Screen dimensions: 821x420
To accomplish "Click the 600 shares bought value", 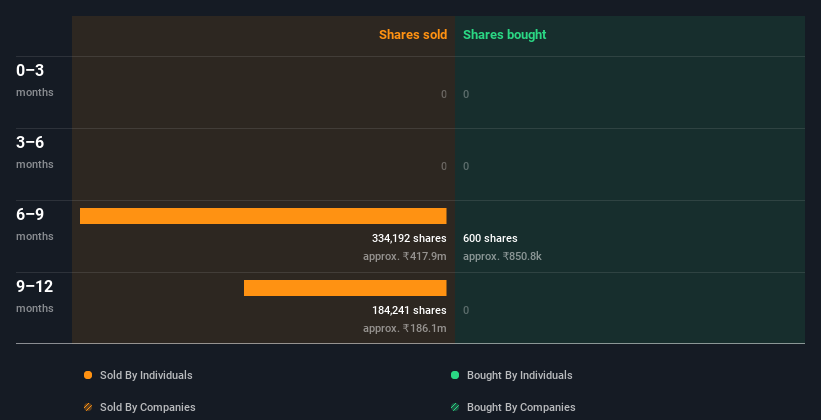I will (x=490, y=238).
